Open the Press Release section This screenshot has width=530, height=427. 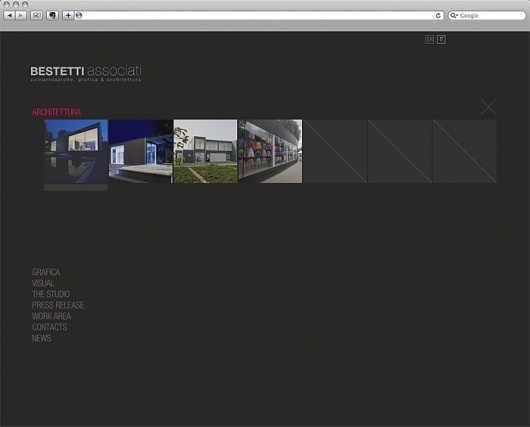point(58,305)
